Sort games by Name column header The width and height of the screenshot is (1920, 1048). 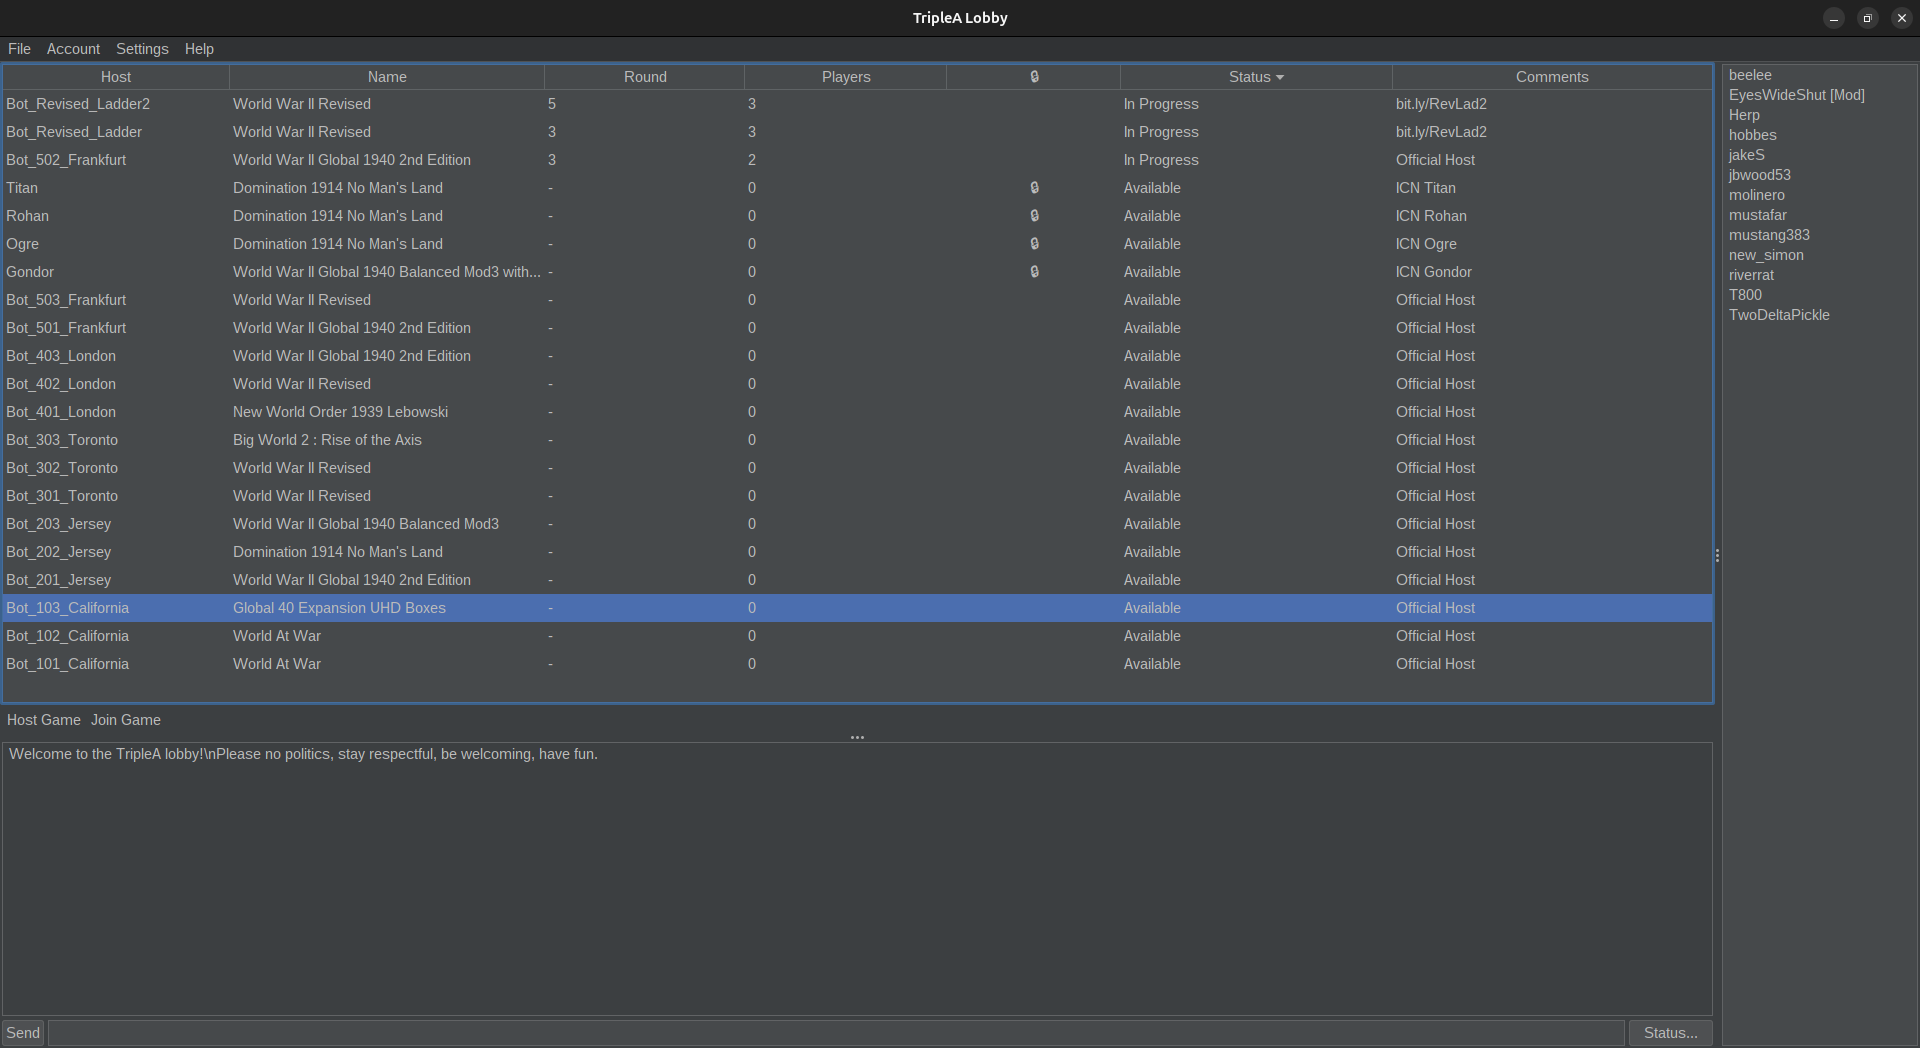point(387,77)
